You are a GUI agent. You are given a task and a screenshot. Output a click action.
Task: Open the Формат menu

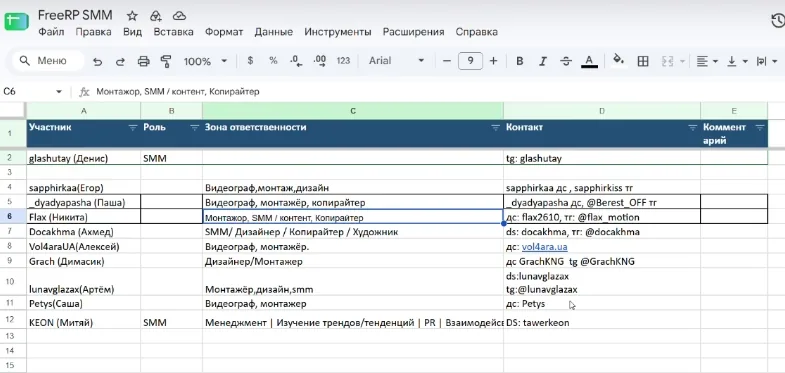(x=224, y=32)
